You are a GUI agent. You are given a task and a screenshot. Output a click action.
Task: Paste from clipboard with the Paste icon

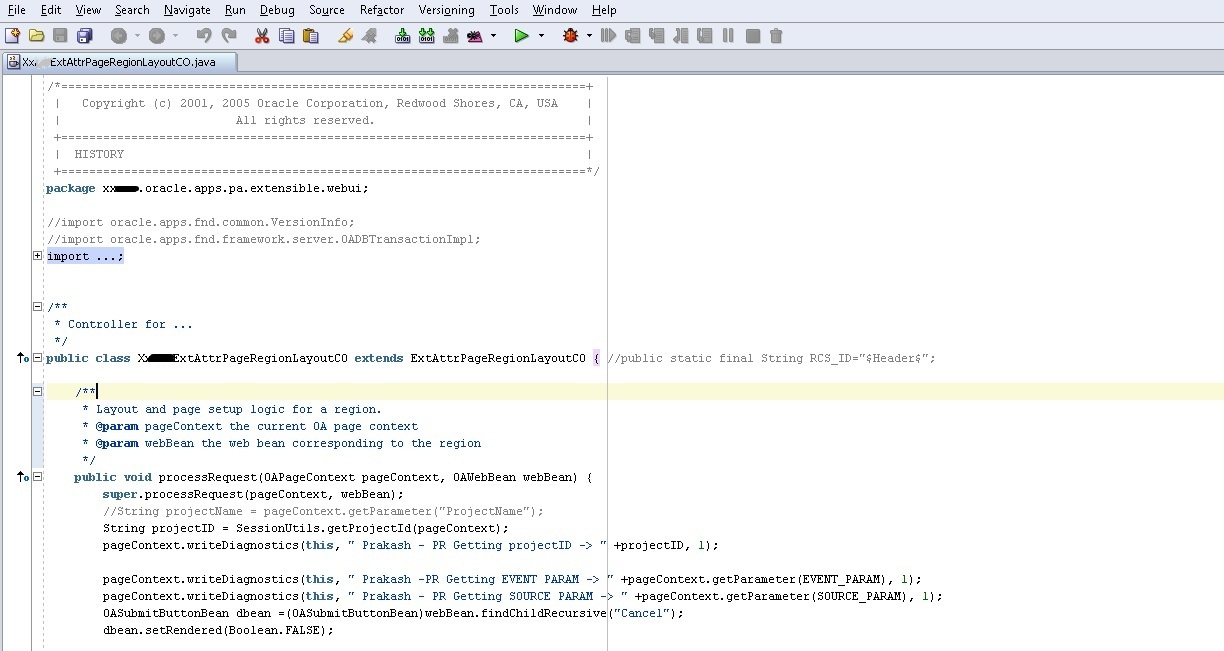point(310,36)
